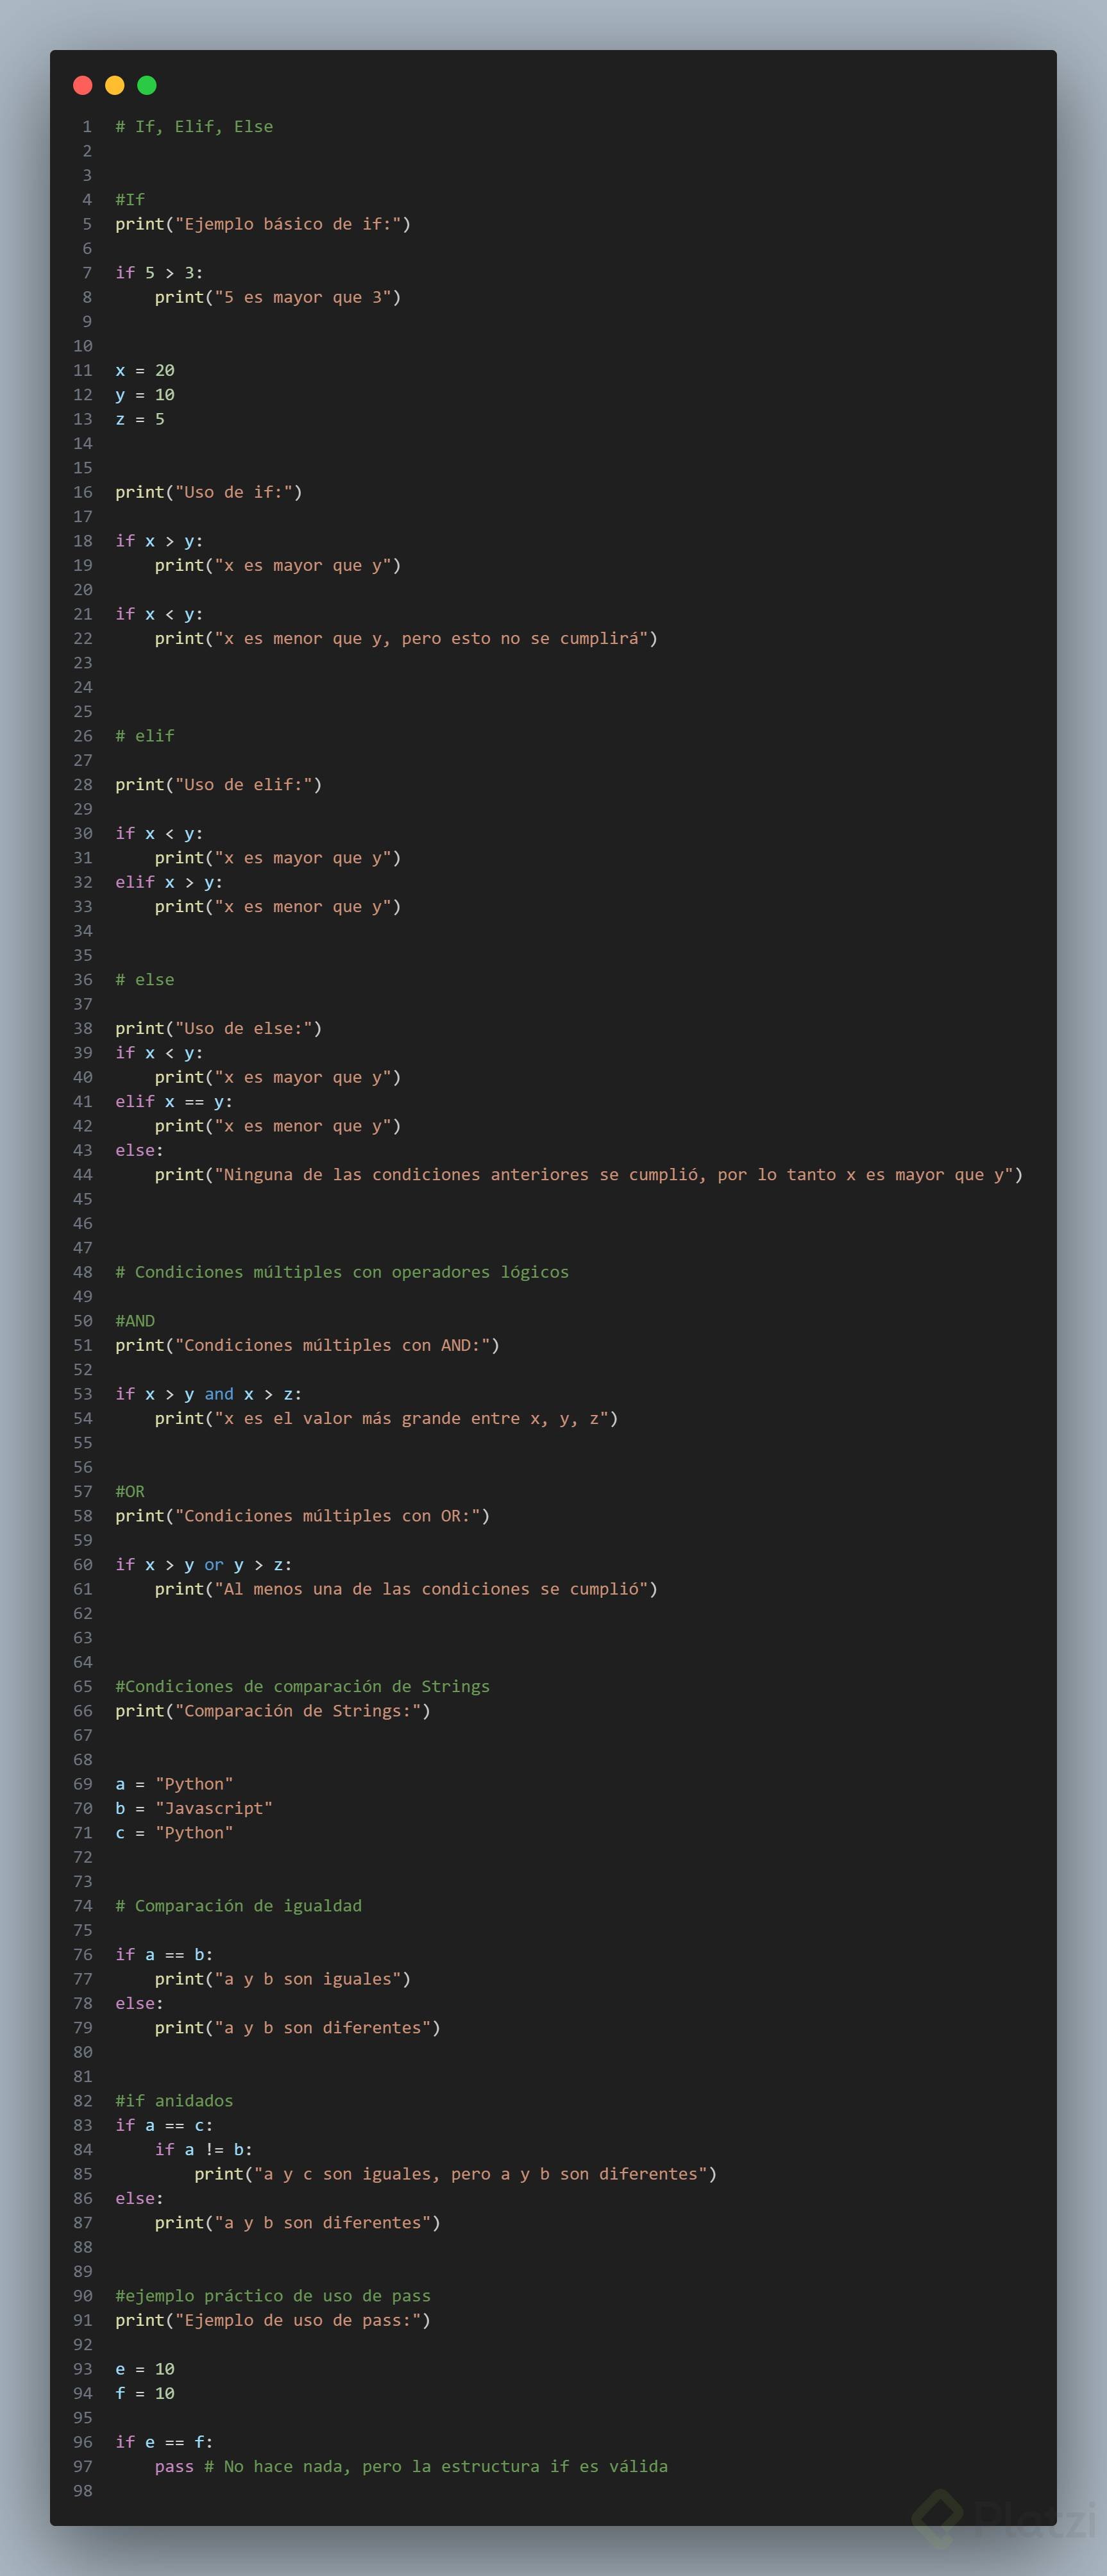Click the "and" keyword in the condition
Viewport: 1107px width, 2576px height.
[219, 1394]
